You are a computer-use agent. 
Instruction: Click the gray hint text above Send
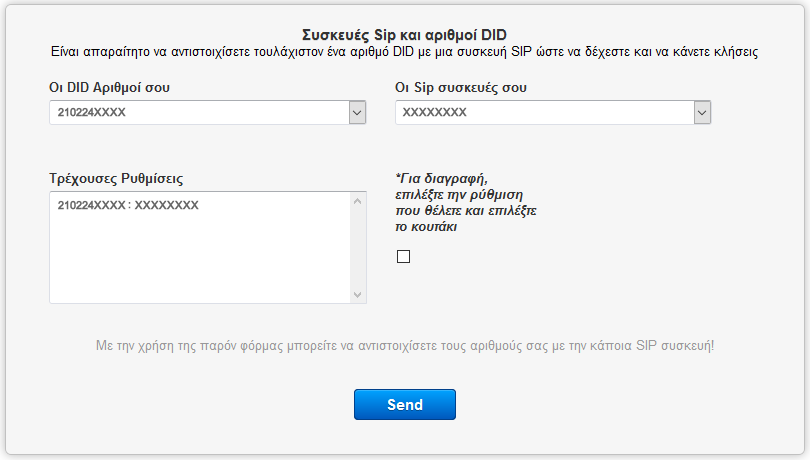tap(404, 346)
